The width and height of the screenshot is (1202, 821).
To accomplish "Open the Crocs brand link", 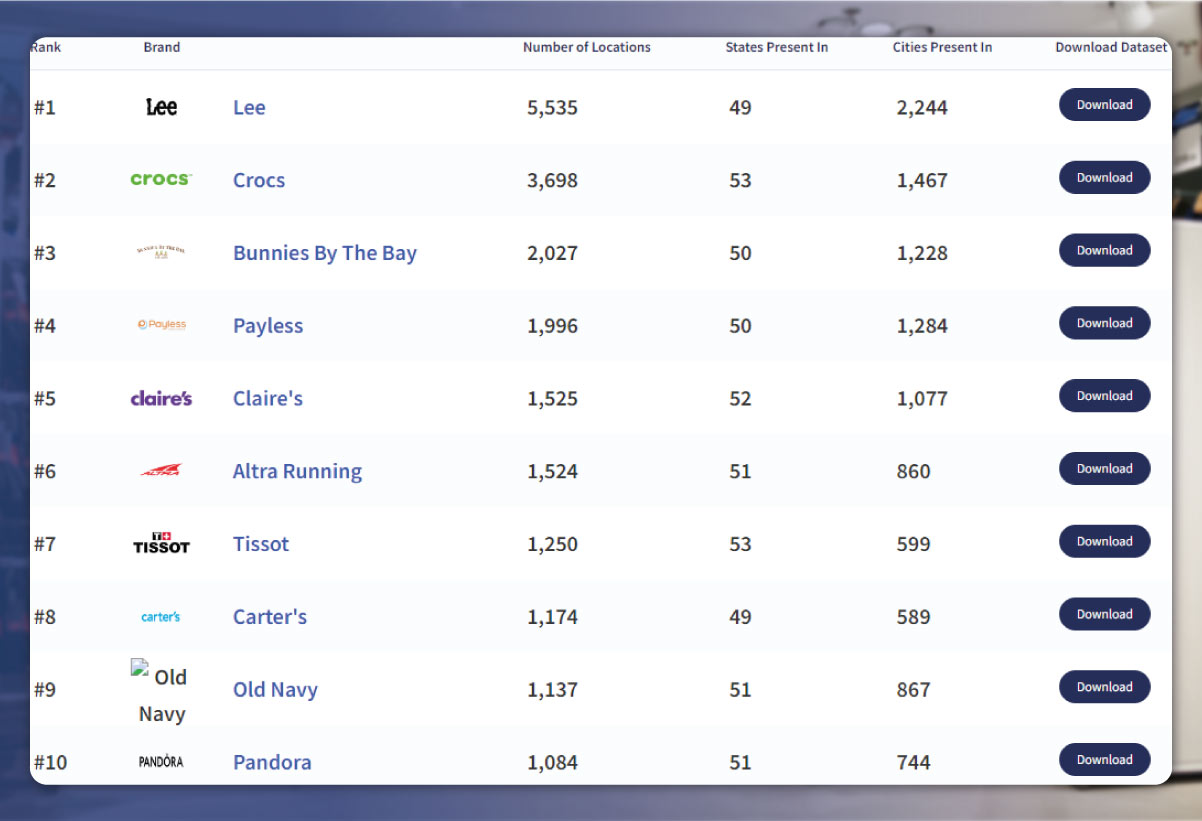I will click(259, 180).
